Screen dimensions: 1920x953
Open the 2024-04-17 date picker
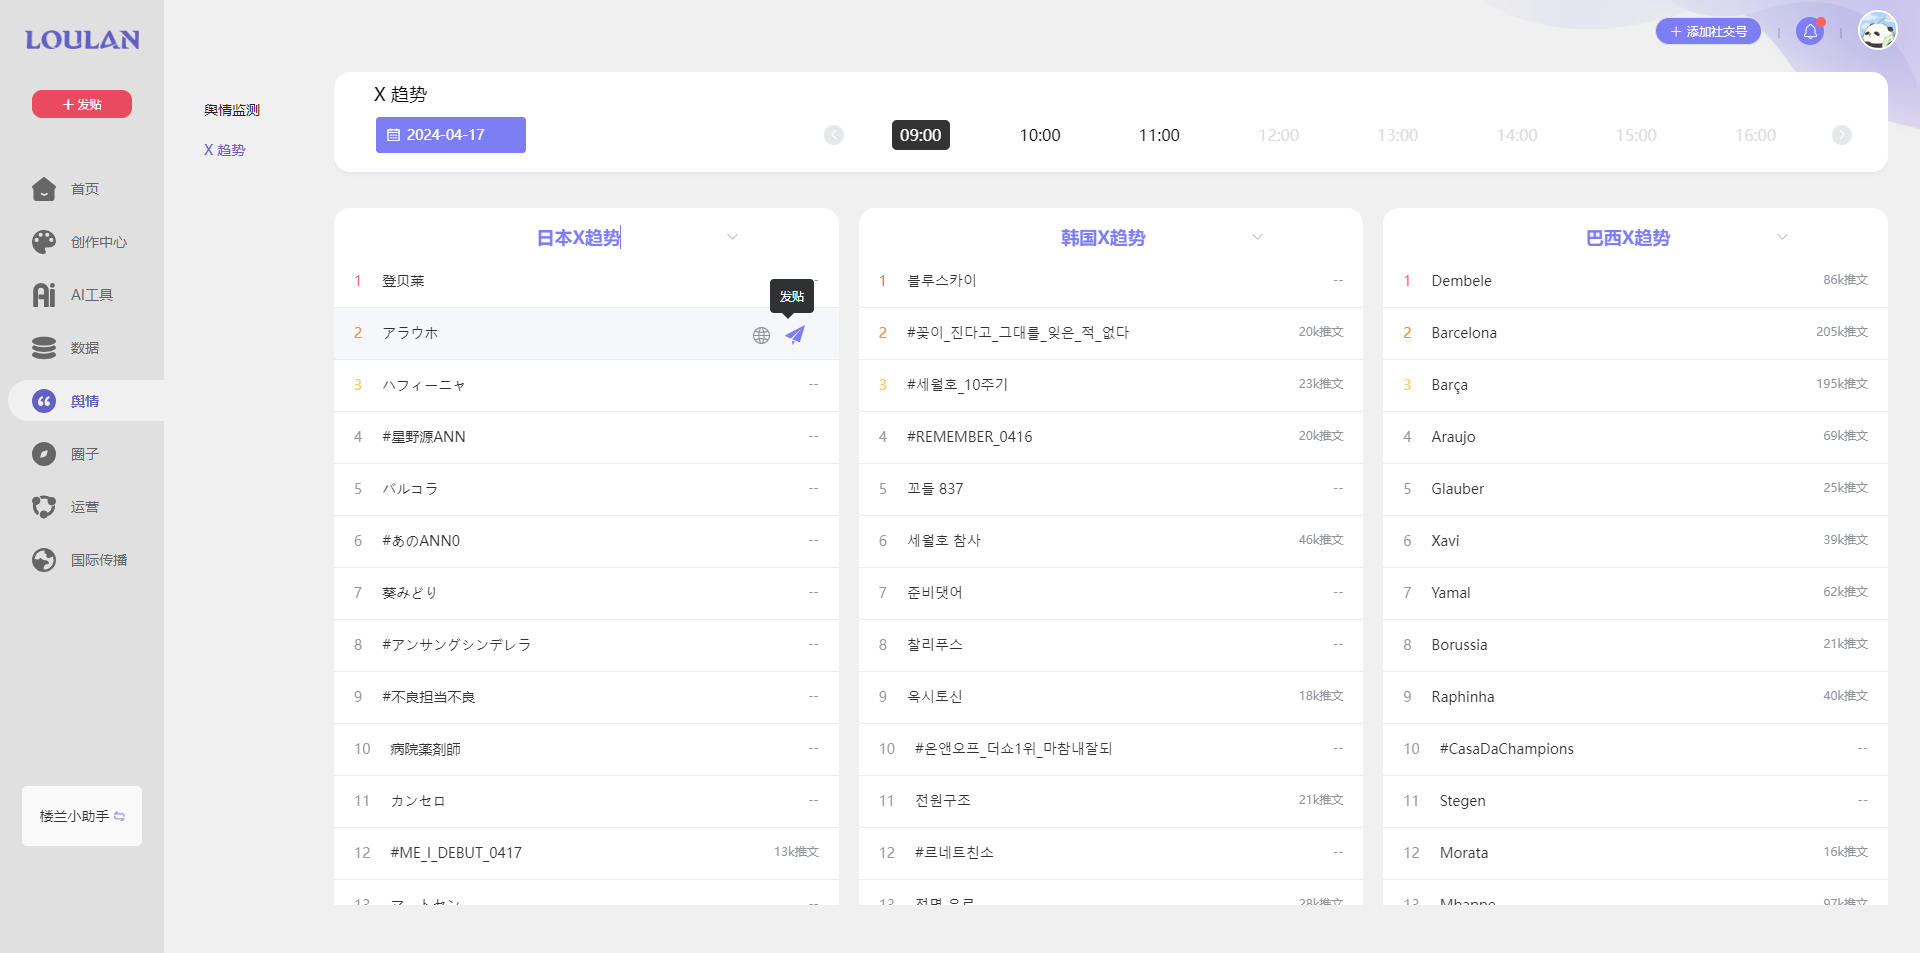(x=451, y=135)
